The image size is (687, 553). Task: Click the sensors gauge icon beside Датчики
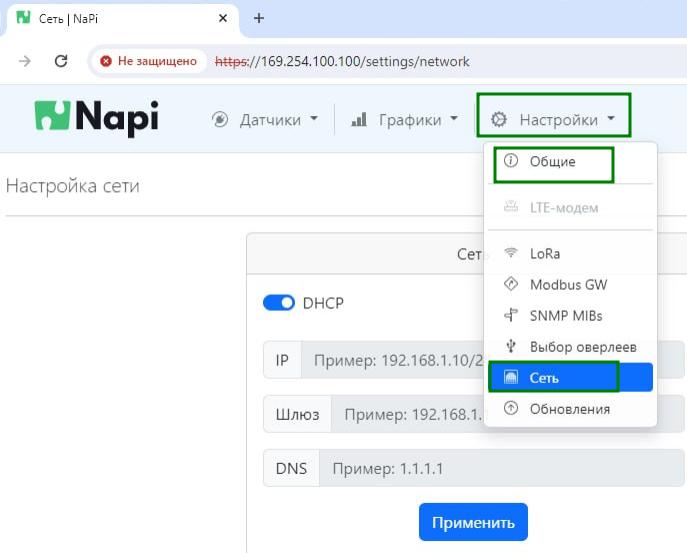pos(220,119)
